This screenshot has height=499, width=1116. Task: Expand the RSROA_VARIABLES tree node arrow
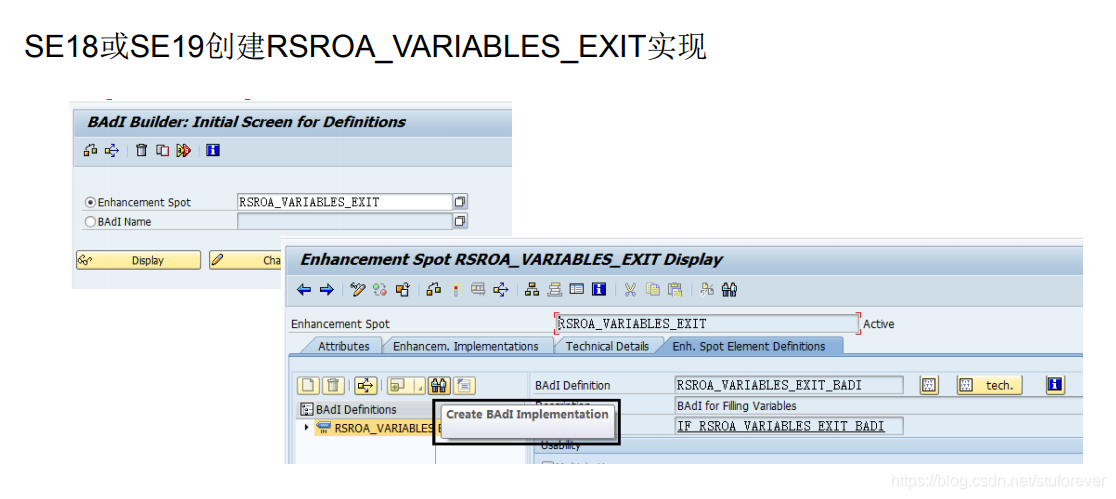coord(307,427)
